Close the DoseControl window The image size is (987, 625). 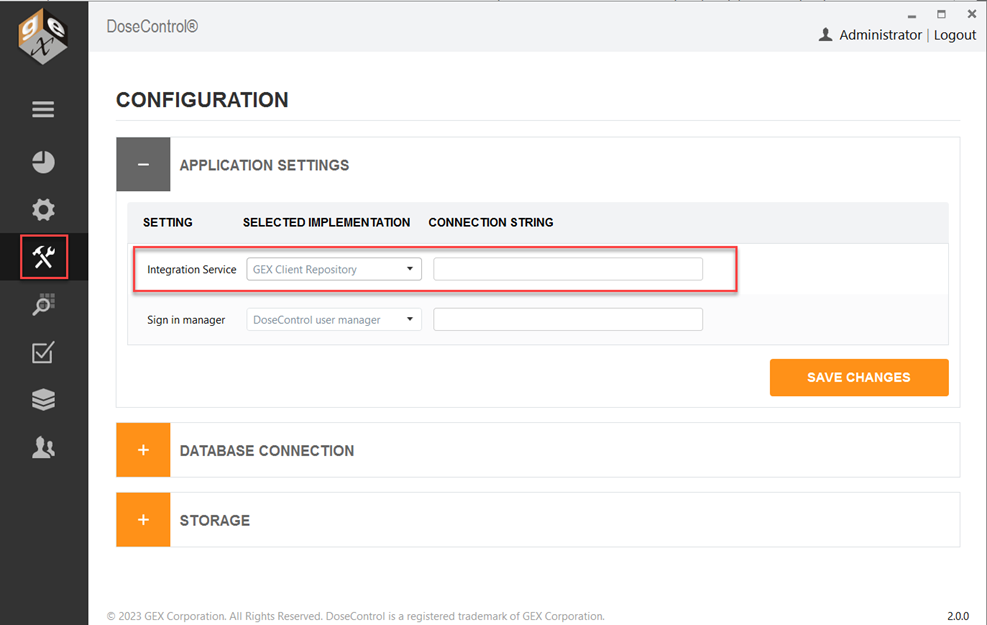[x=971, y=14]
